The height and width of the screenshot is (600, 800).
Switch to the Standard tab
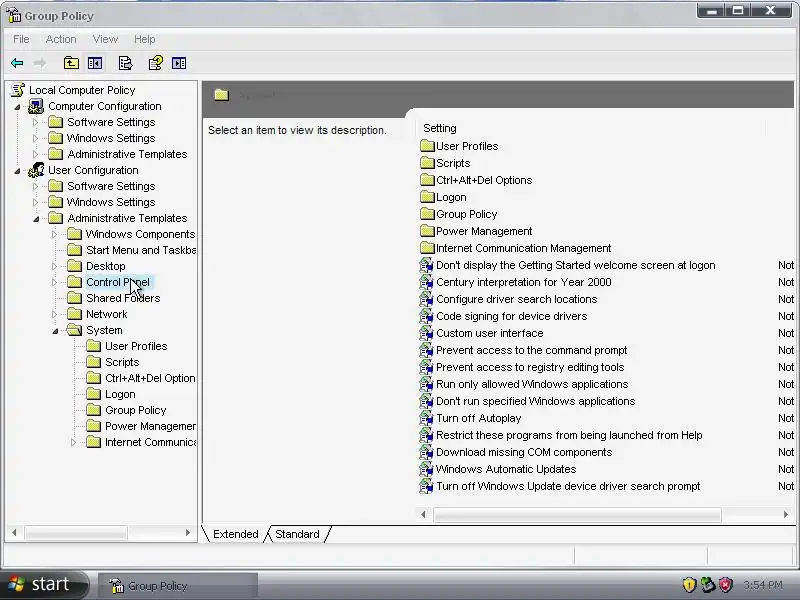coord(297,534)
